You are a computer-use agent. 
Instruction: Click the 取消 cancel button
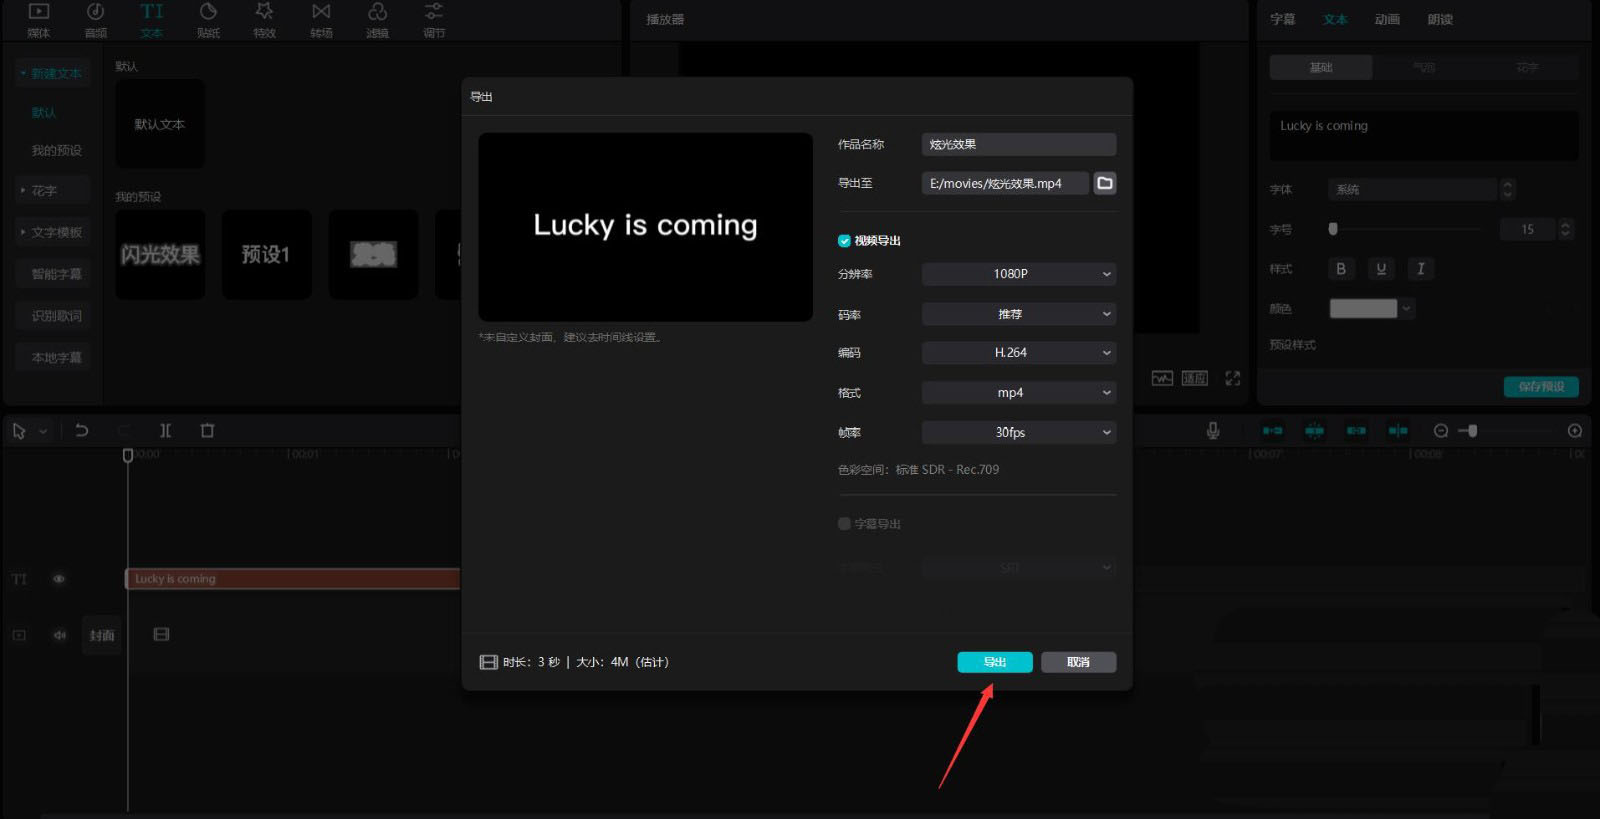tap(1078, 662)
